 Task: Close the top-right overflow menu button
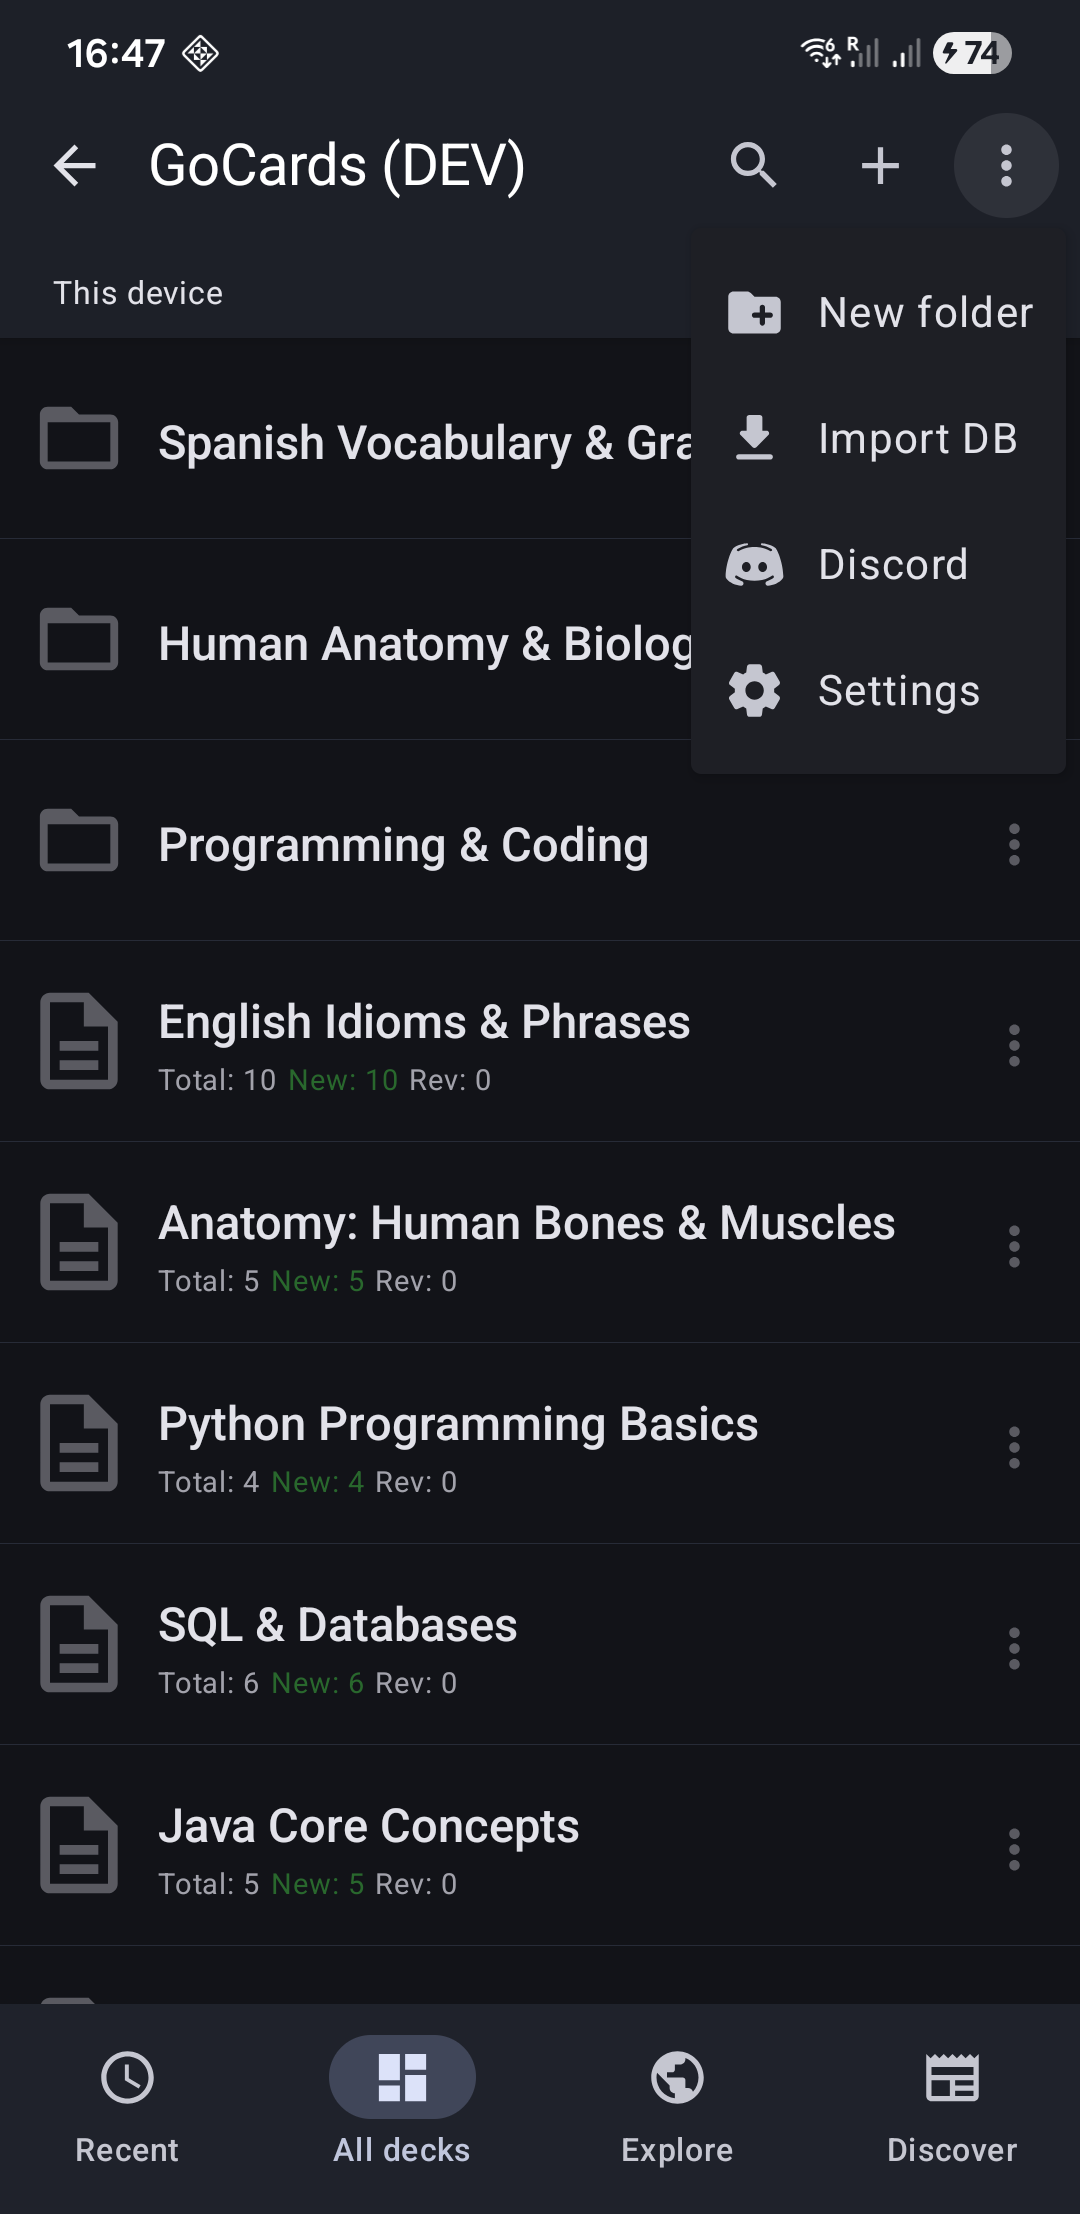(1006, 165)
